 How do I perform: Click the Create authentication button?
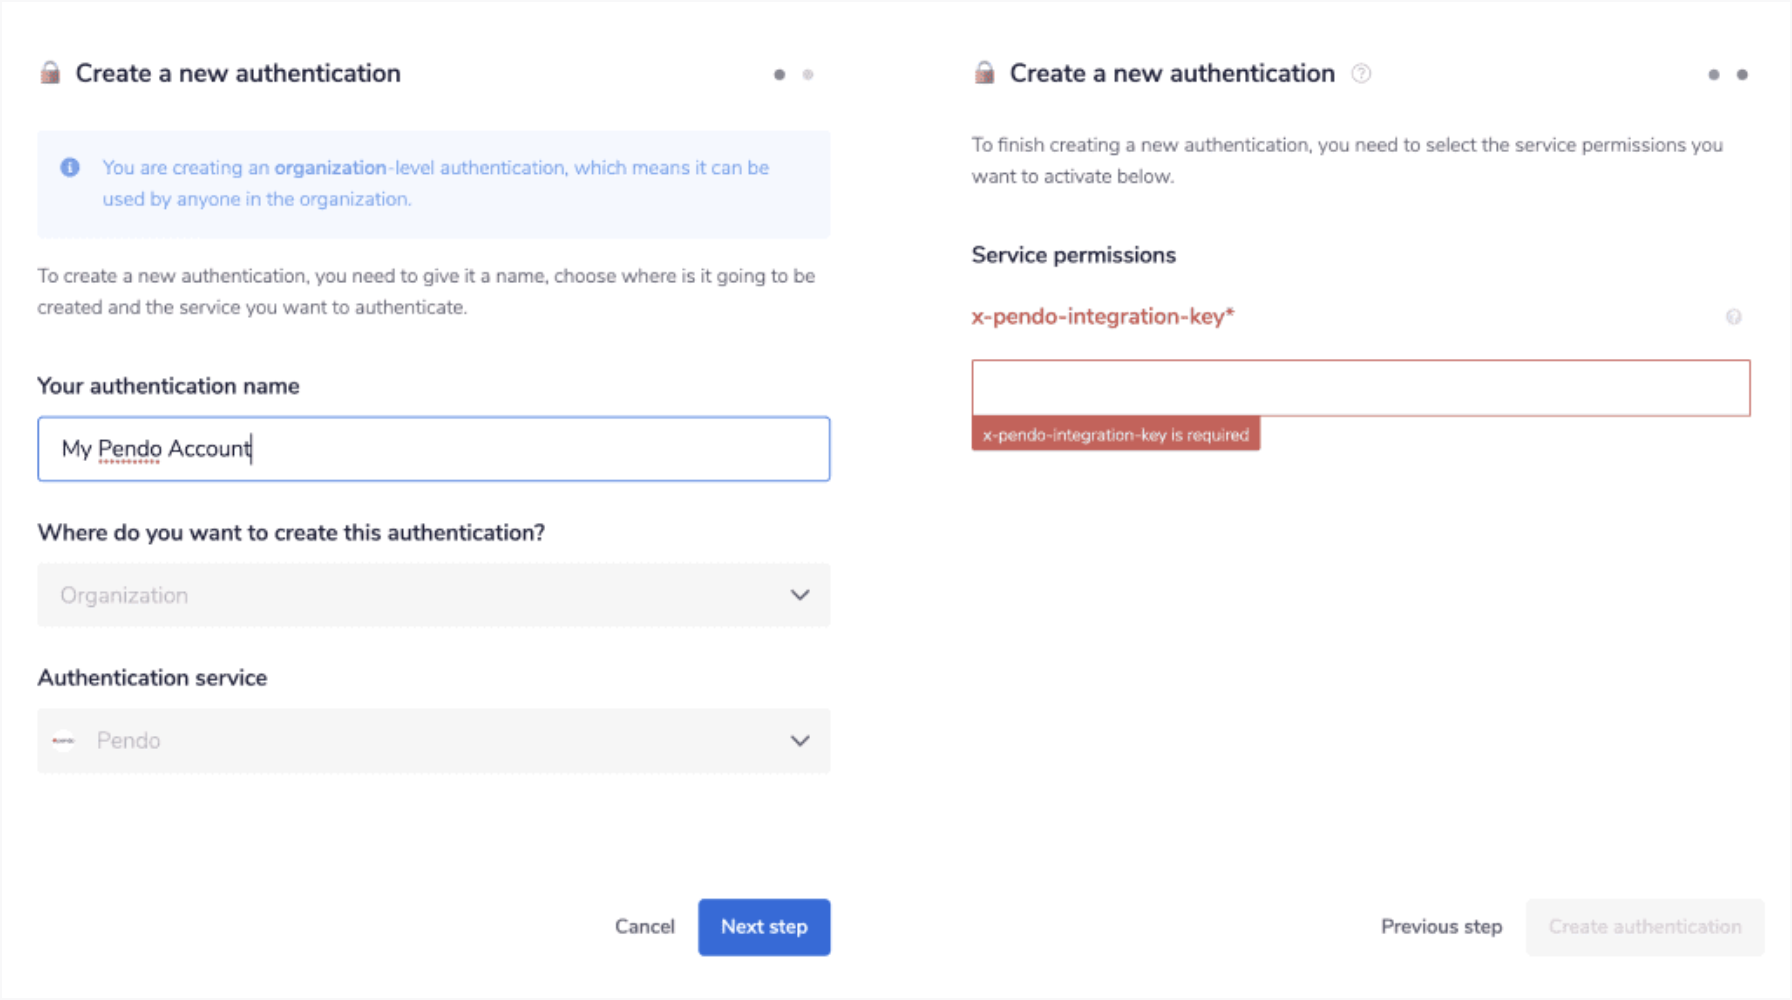[1645, 927]
